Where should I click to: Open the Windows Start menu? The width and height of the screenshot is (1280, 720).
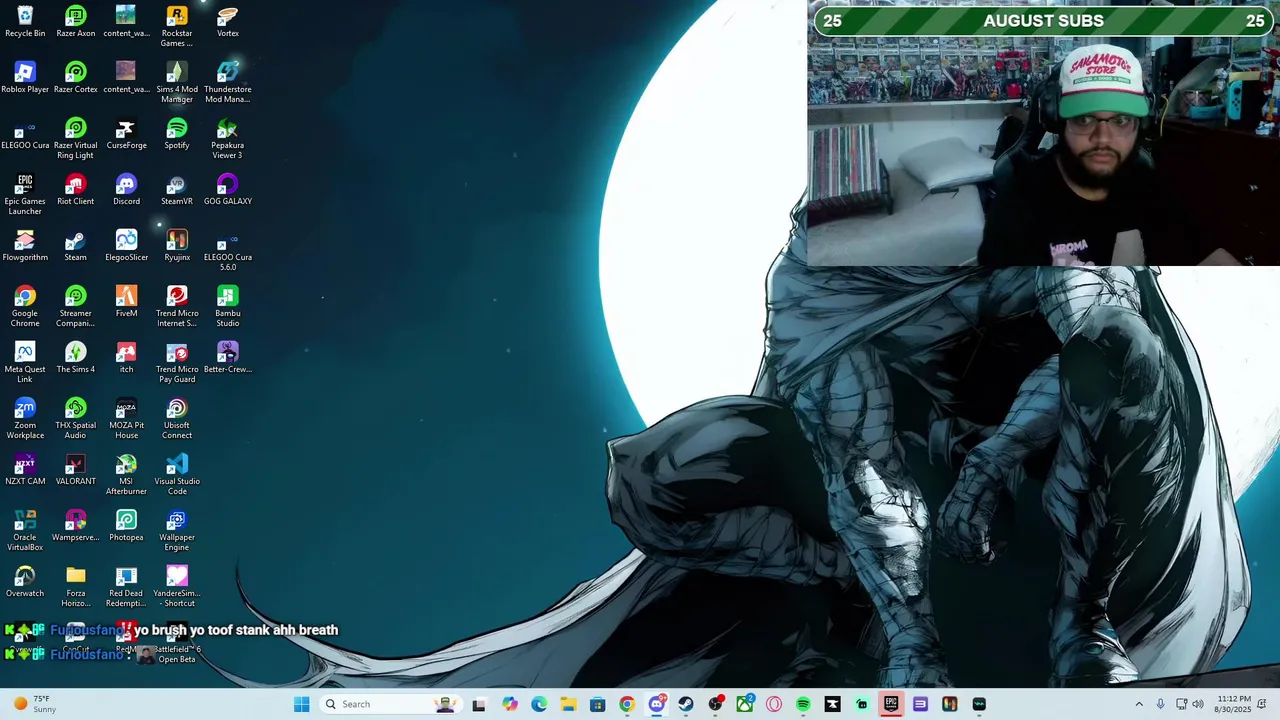pyautogui.click(x=301, y=704)
